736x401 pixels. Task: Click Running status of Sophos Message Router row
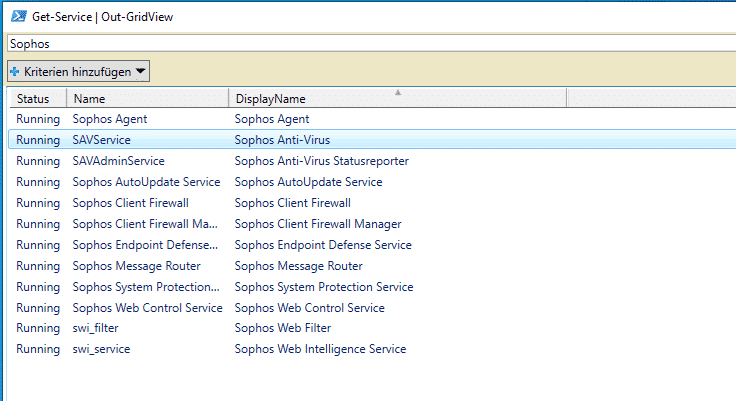coord(38,266)
